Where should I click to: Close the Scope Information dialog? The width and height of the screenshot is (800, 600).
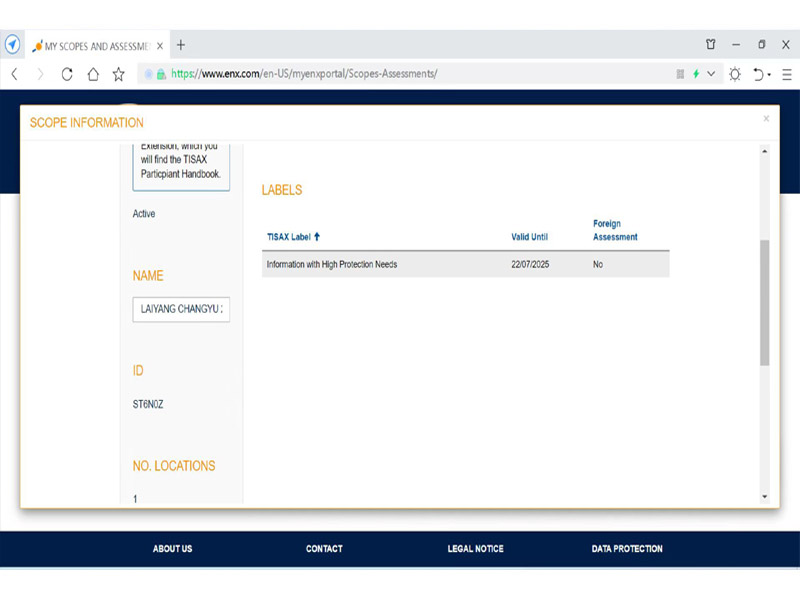click(766, 119)
